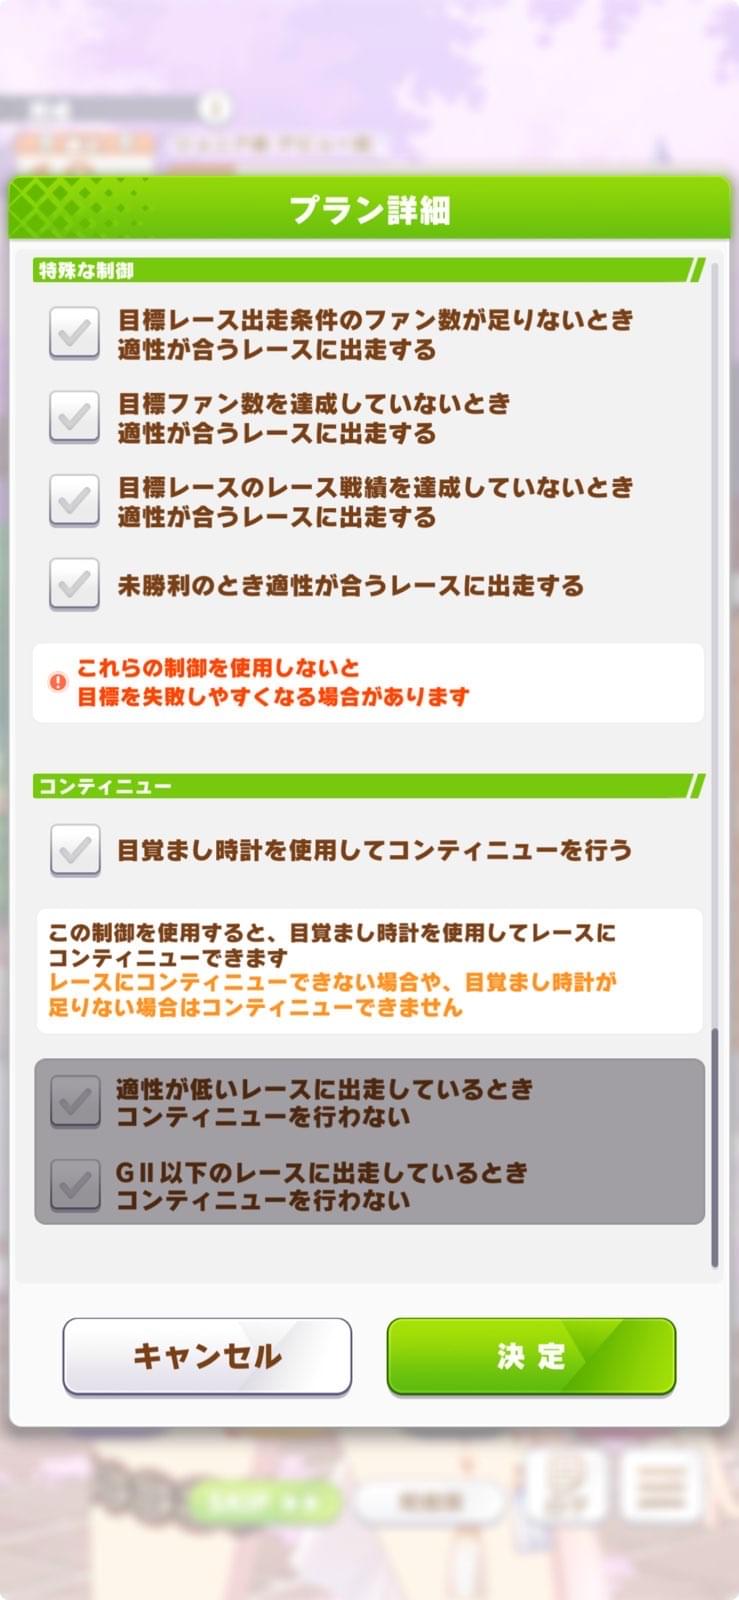The height and width of the screenshot is (1600, 739).
Task: Click the orange warning text about コンティニューできません
Action: [x=332, y=995]
